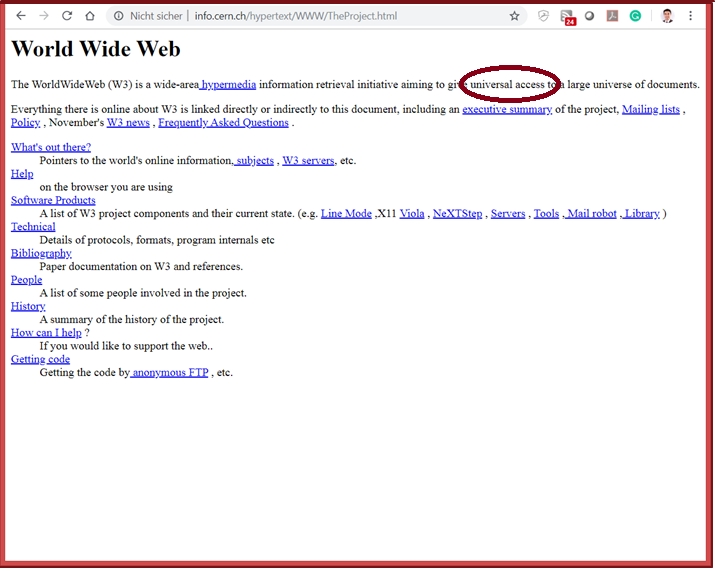Open the shield extension icon
The height and width of the screenshot is (571, 720).
(543, 16)
